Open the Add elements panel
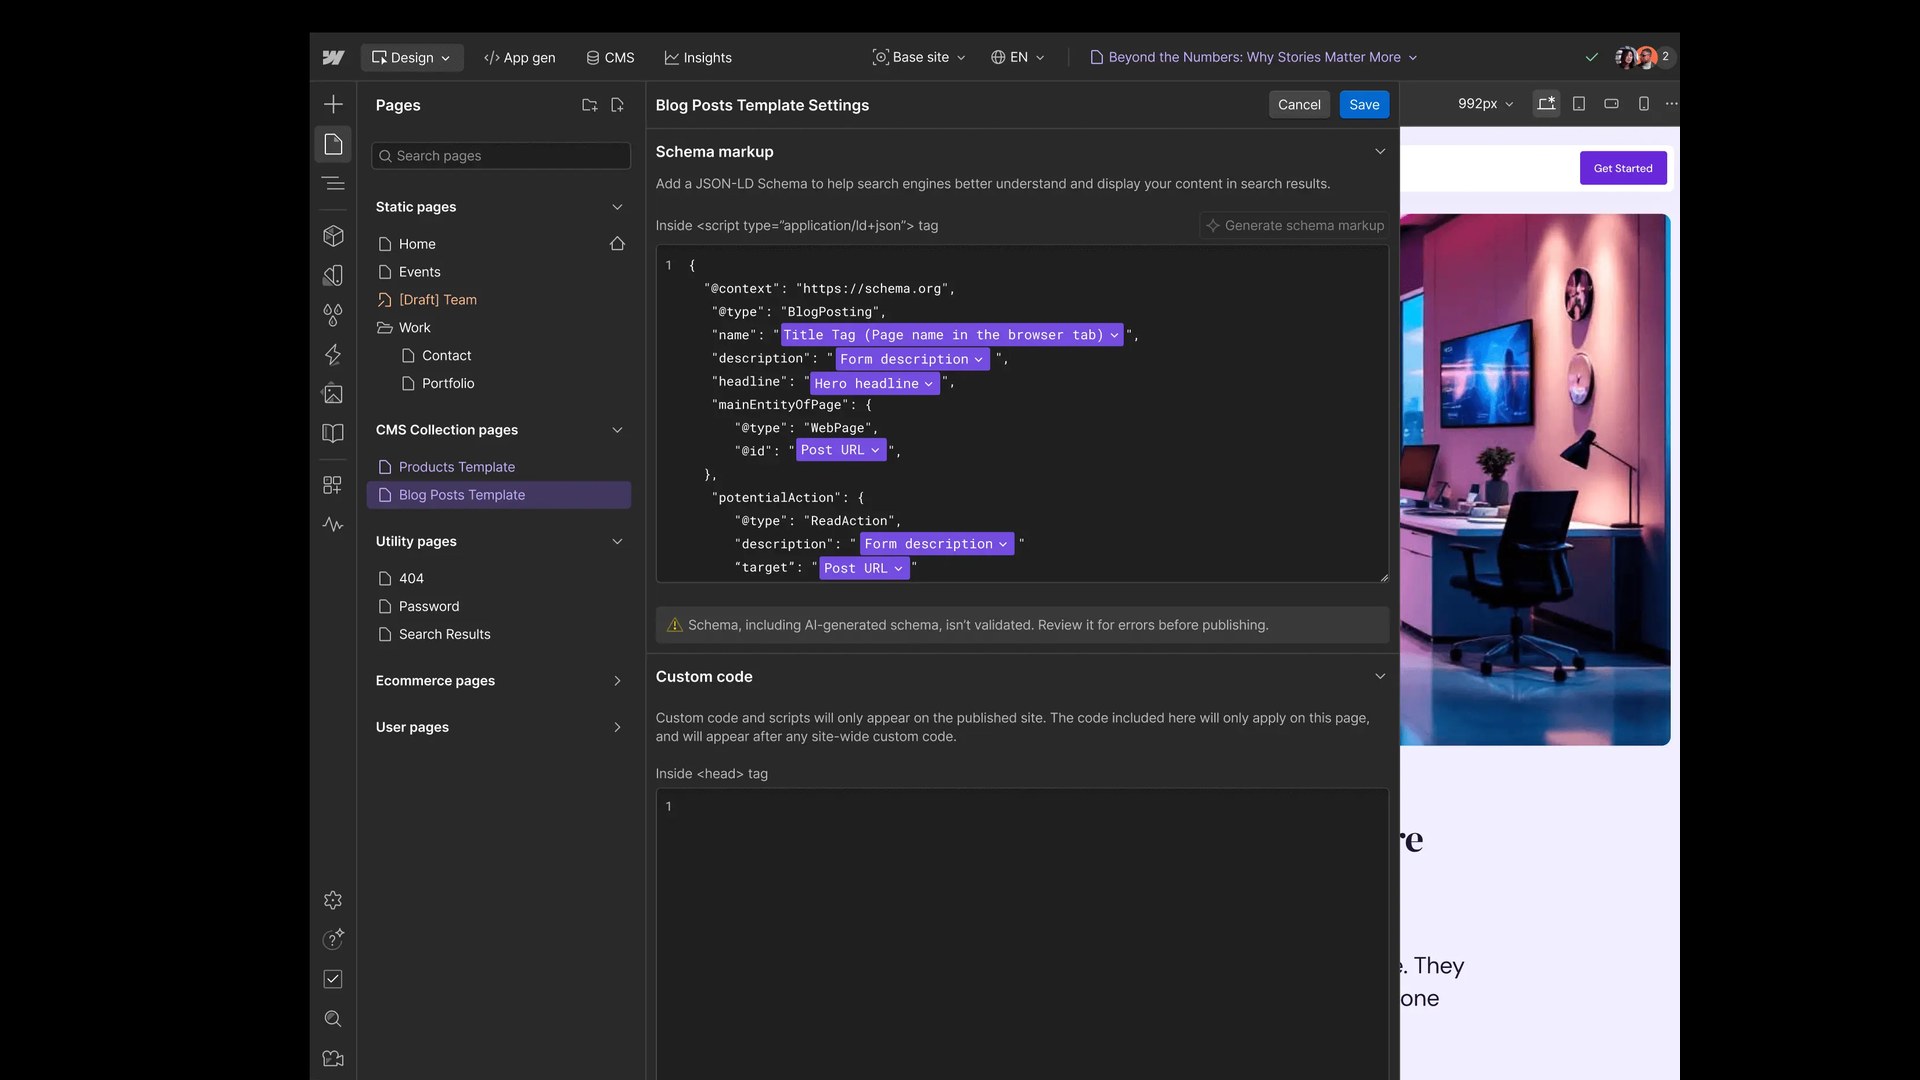1920x1080 pixels. click(x=333, y=104)
